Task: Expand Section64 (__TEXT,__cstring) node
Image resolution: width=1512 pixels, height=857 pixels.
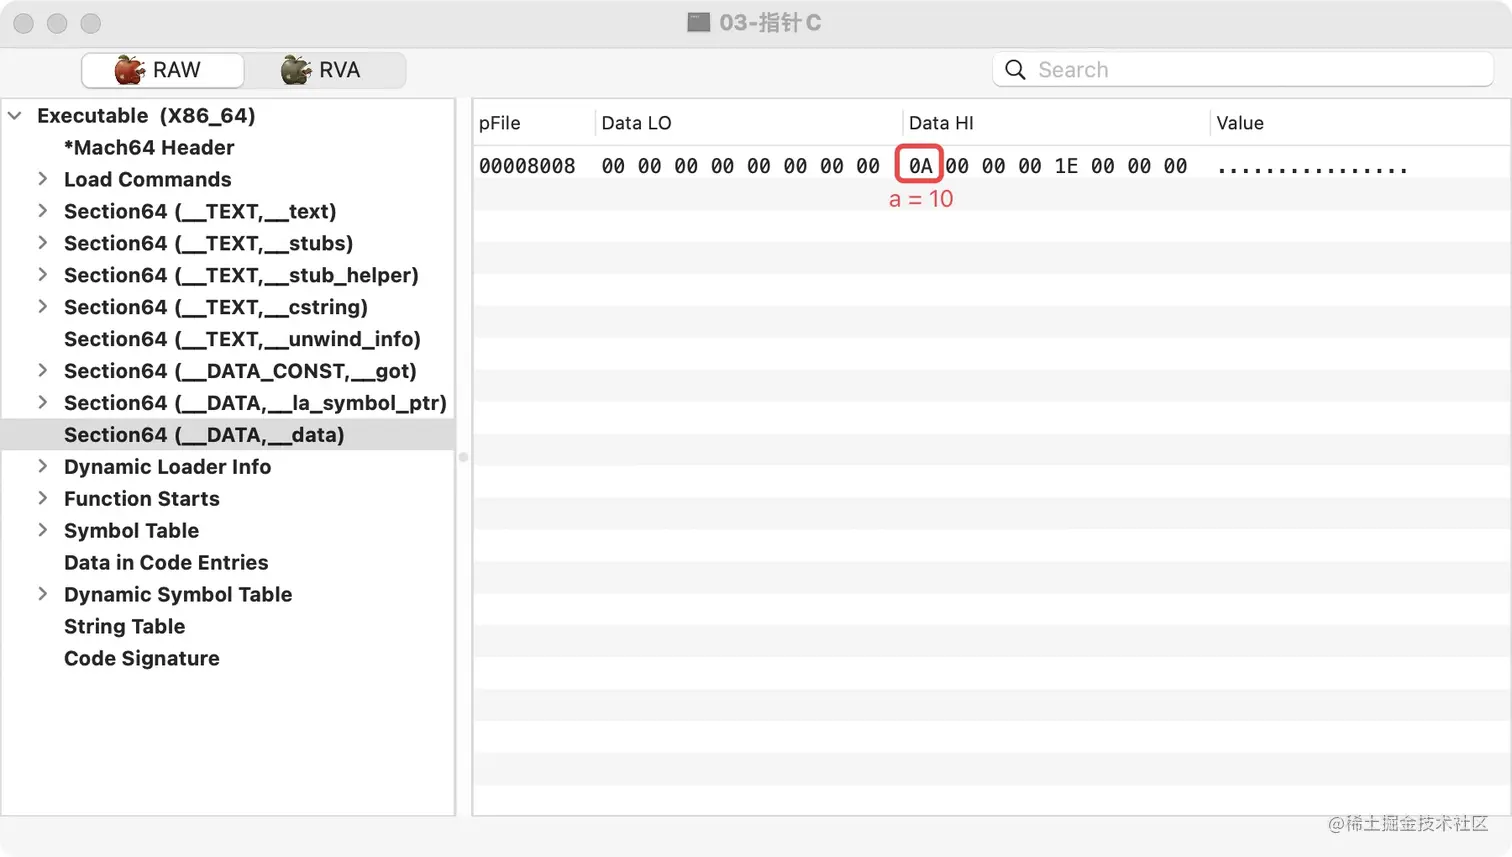Action: (x=42, y=307)
